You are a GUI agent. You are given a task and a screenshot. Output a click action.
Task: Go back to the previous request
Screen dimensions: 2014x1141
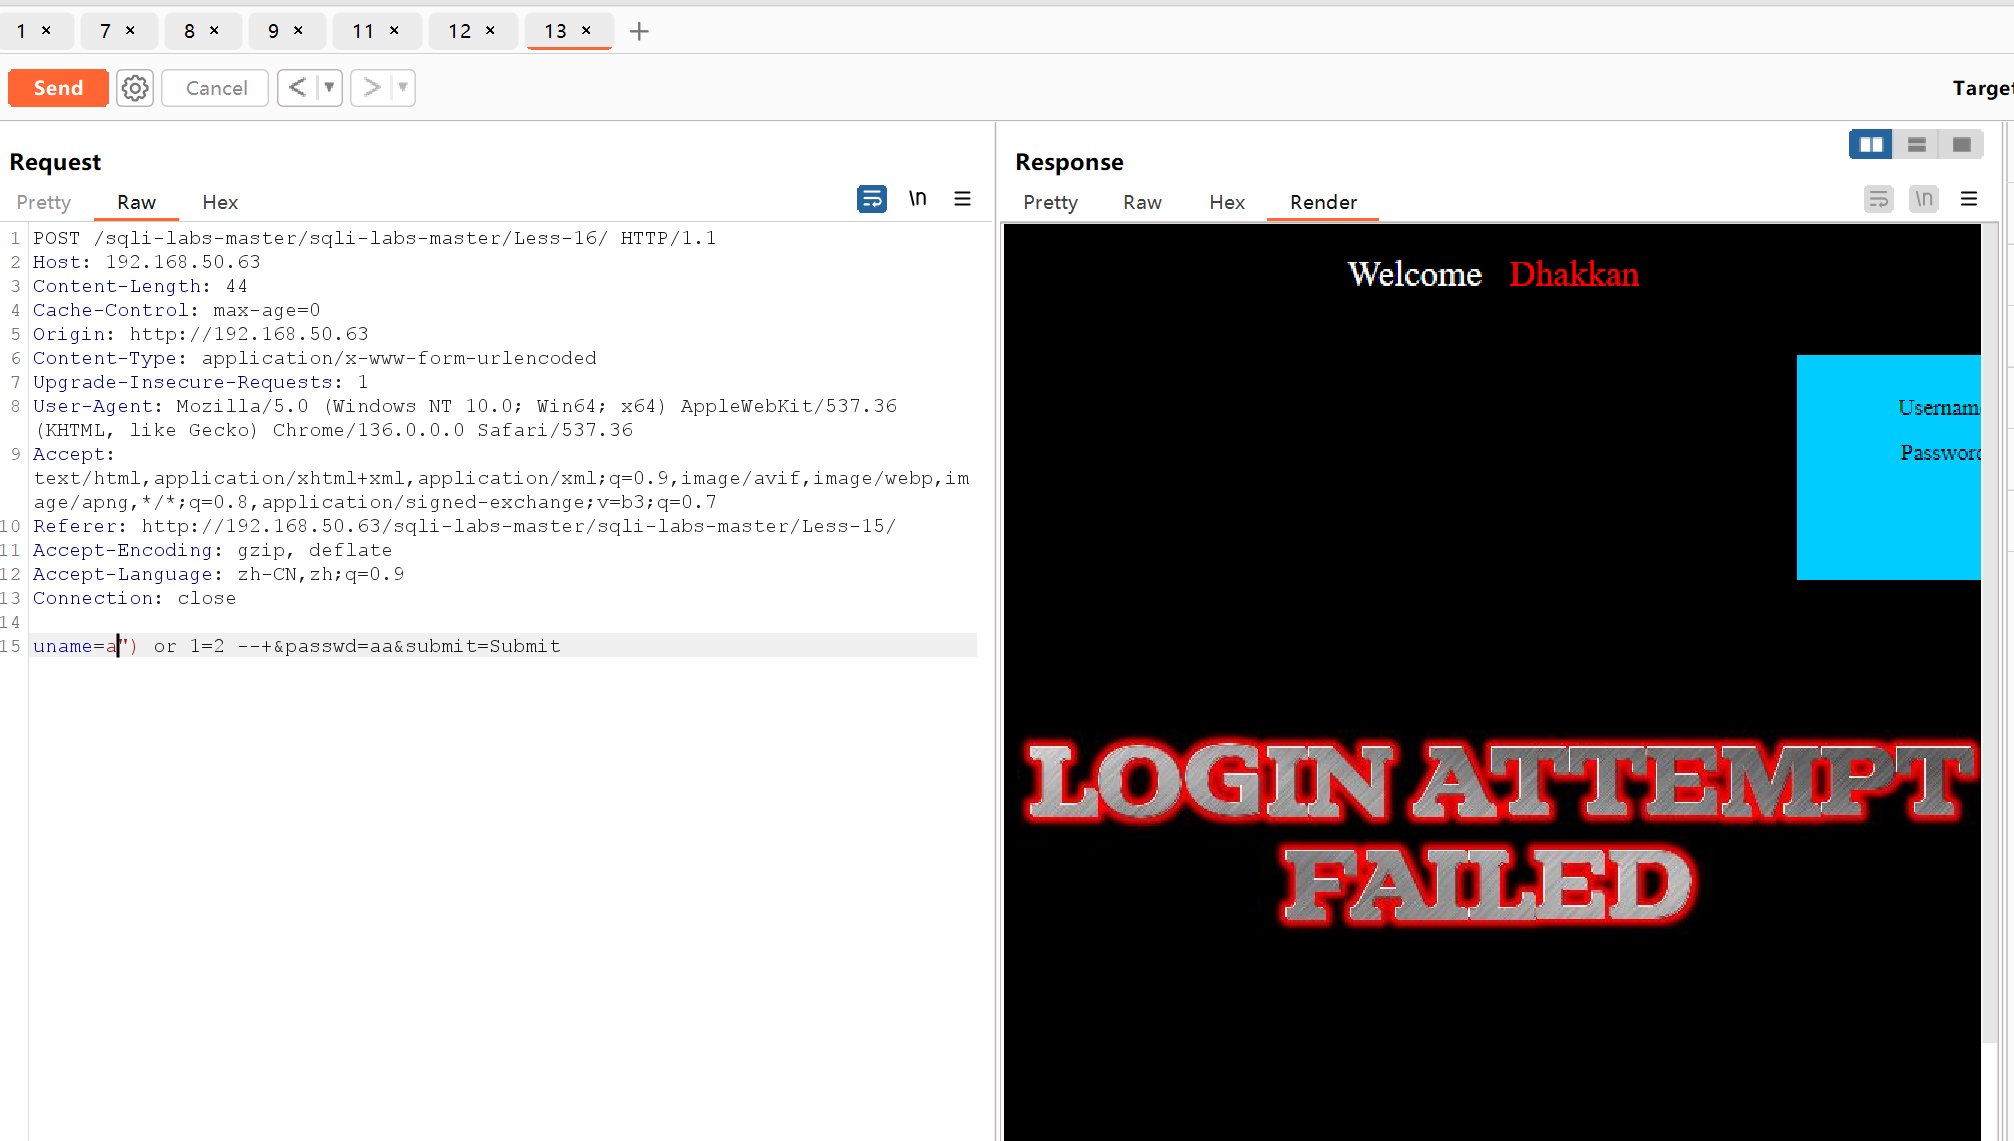(x=297, y=88)
